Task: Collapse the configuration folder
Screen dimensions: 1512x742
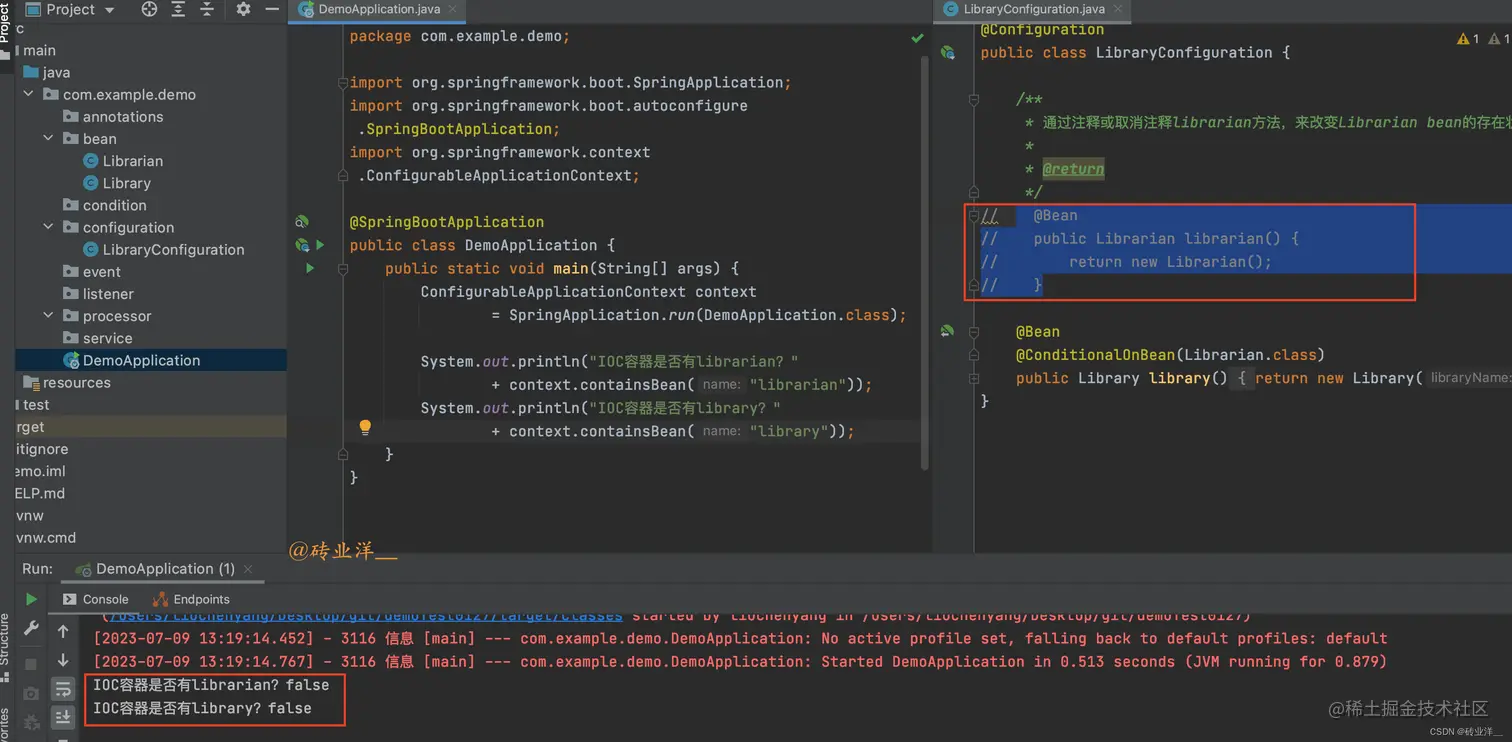Action: tap(48, 227)
